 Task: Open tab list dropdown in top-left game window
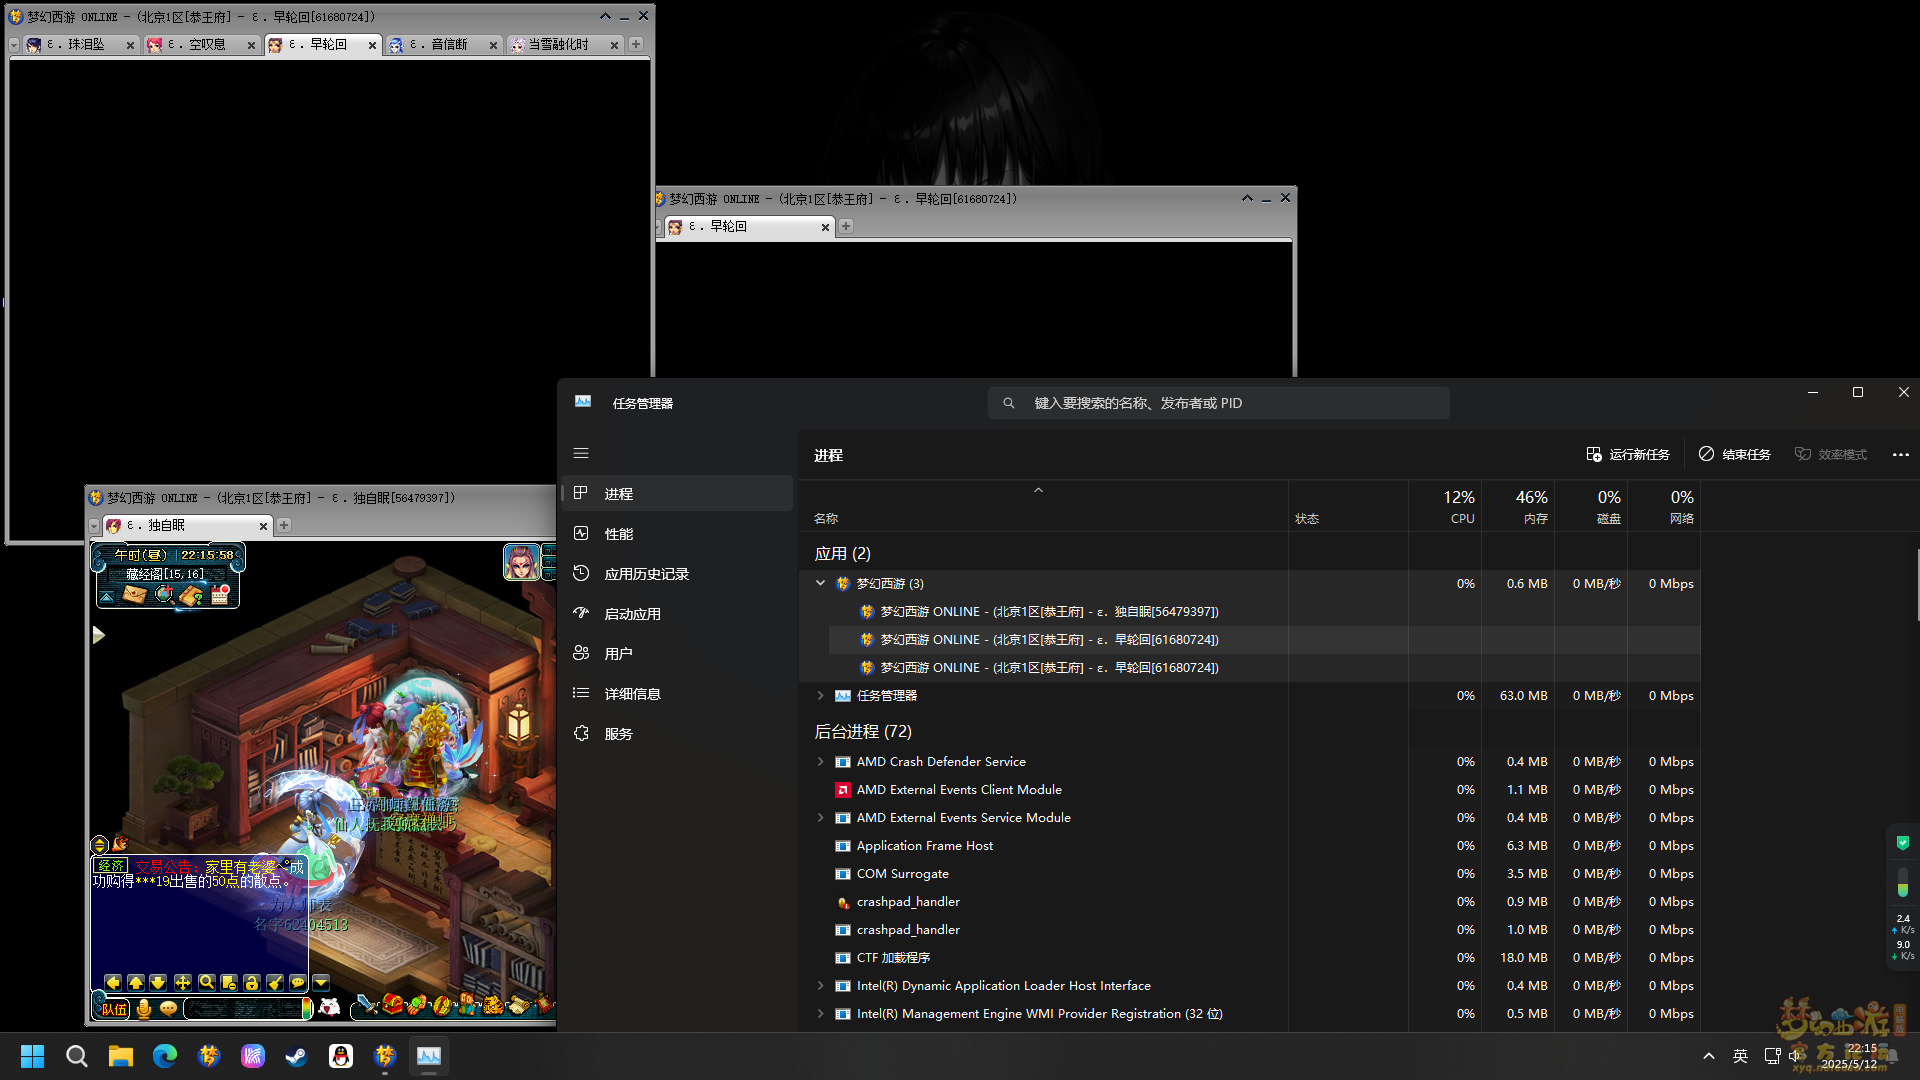pos(14,45)
